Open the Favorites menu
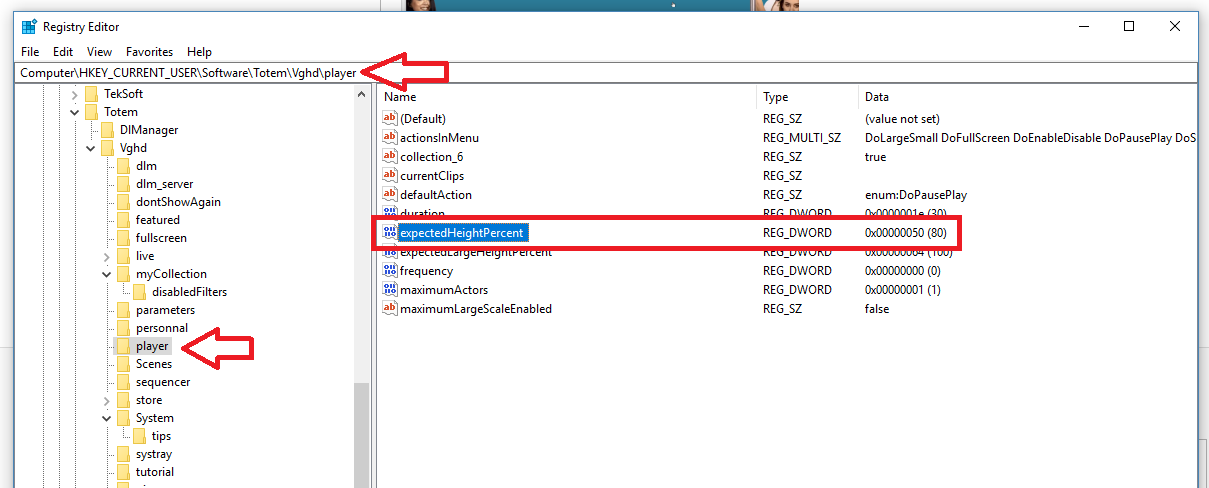Screen dimensions: 1209x488 click(149, 52)
